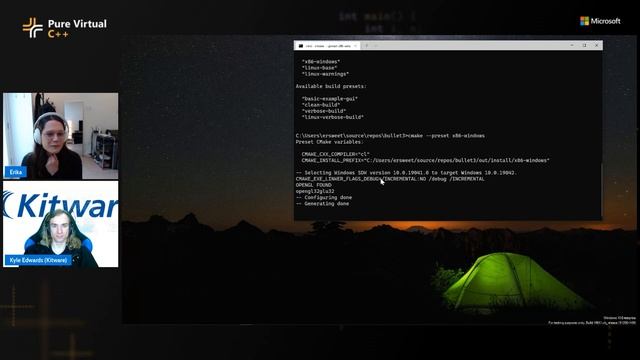The image size is (640, 360).
Task: Click the "Erika" name label
Action: point(16,172)
